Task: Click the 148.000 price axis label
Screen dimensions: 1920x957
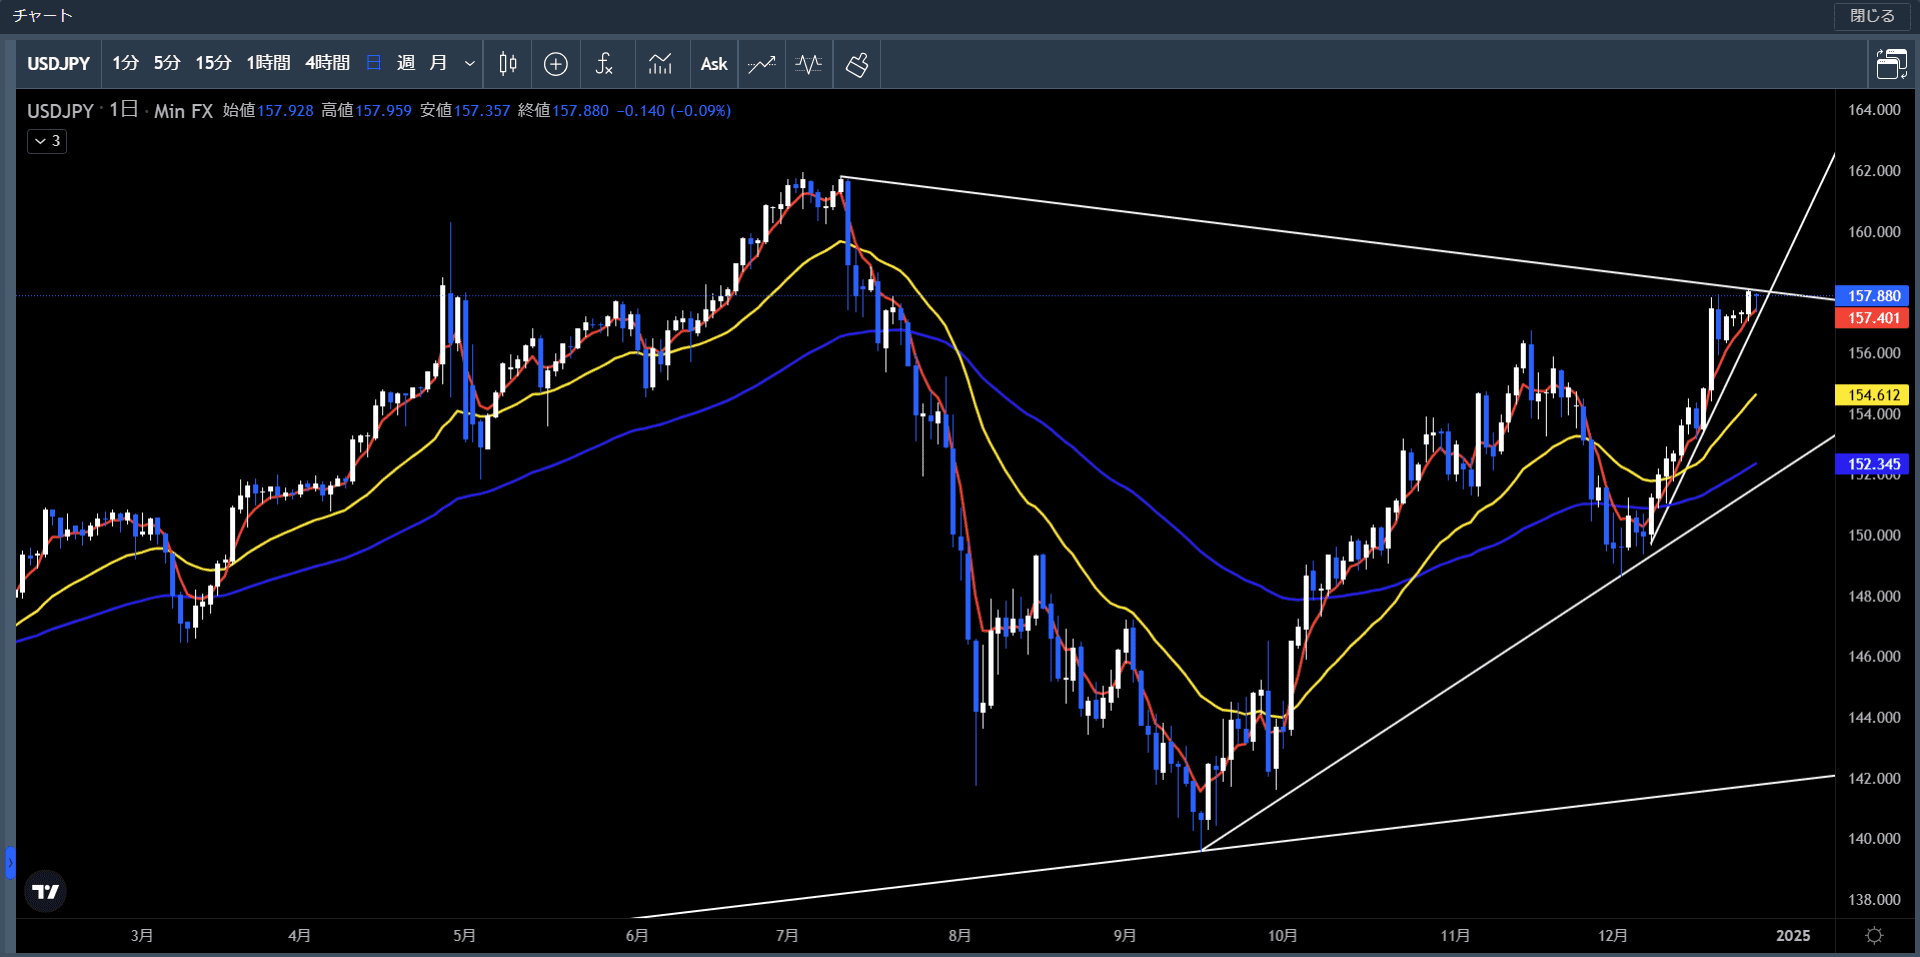Action: (x=1874, y=596)
